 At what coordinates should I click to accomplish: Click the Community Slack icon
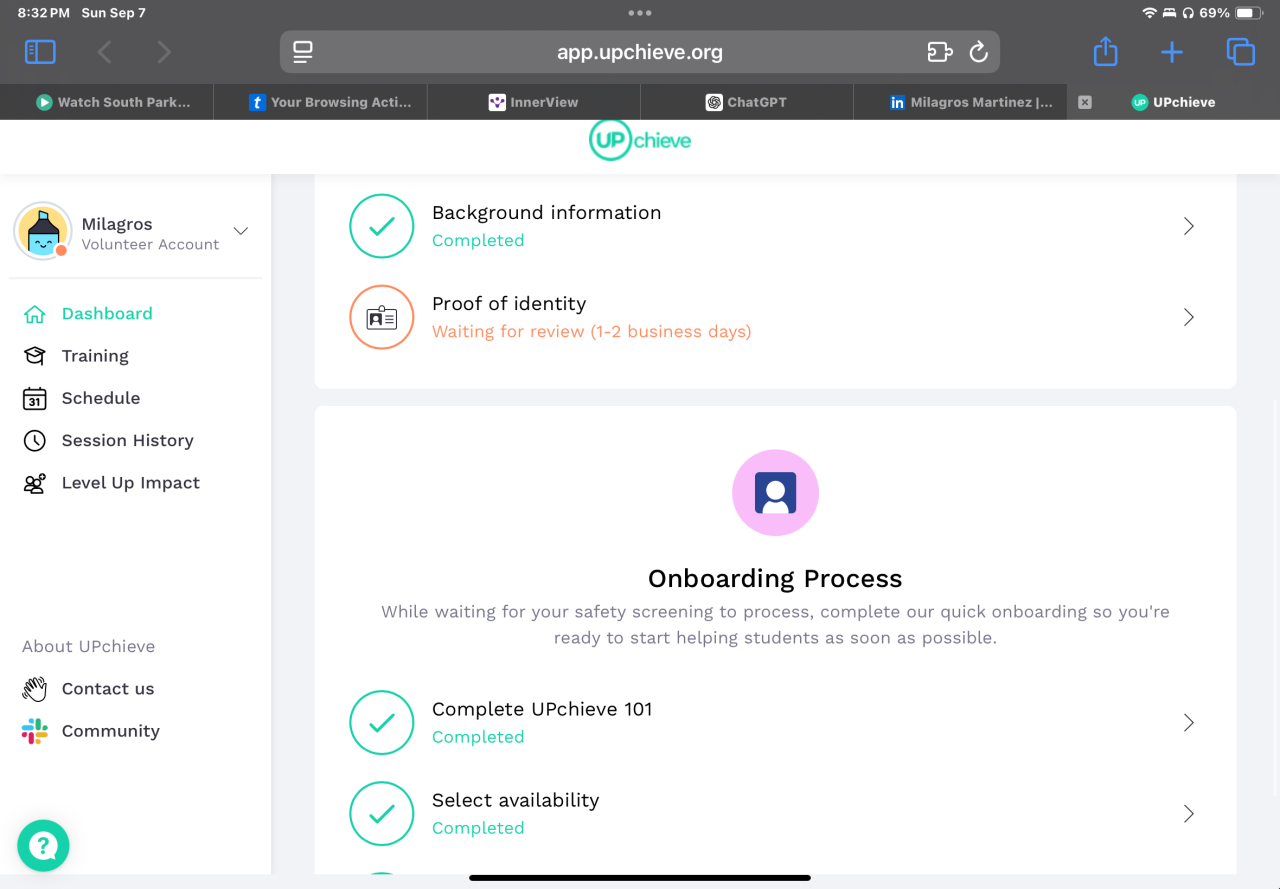[x=35, y=731]
